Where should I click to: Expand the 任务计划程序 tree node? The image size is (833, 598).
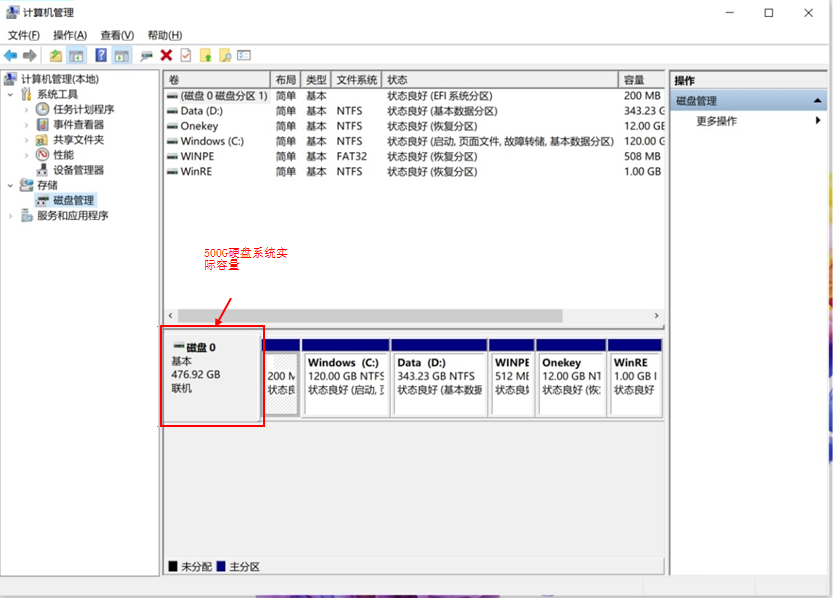click(27, 109)
